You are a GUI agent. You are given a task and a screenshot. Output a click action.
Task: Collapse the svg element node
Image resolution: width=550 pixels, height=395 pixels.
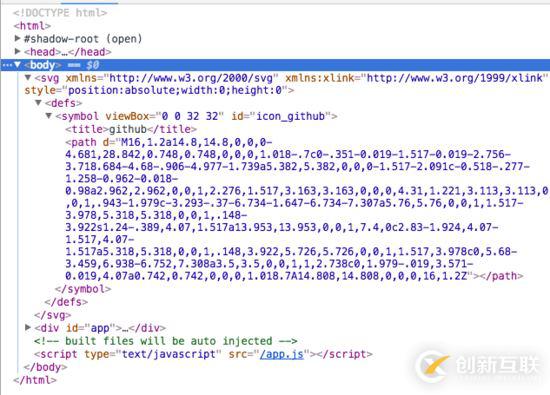28,78
